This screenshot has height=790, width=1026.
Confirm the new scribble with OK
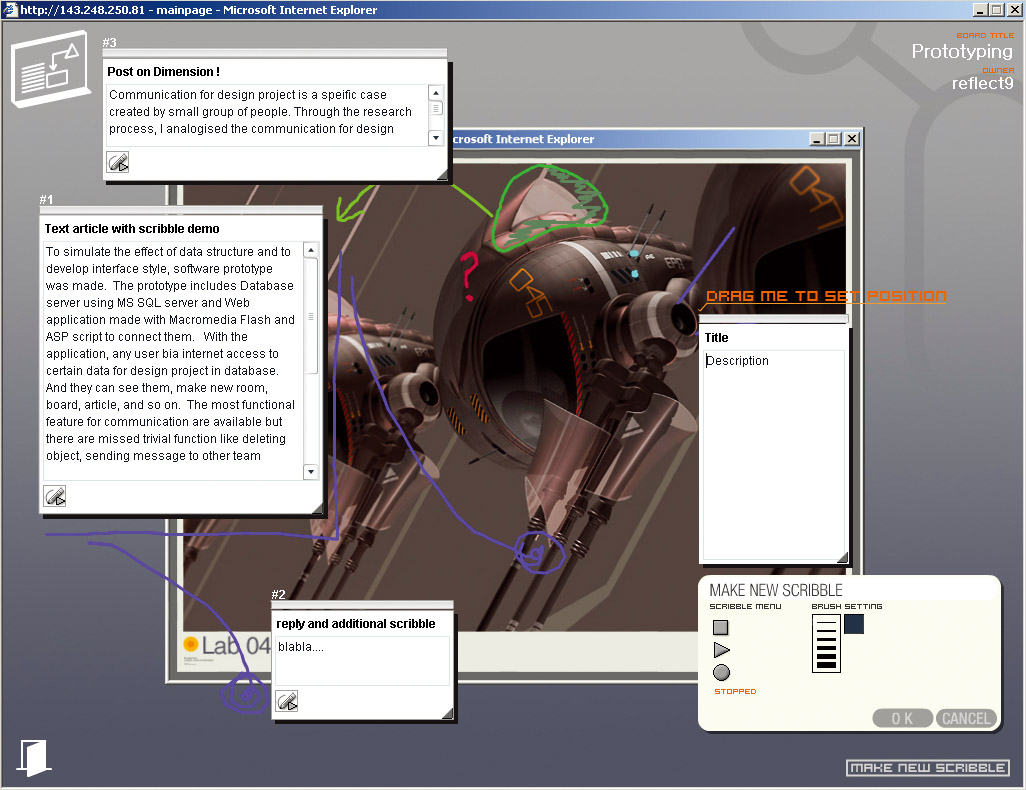(902, 718)
